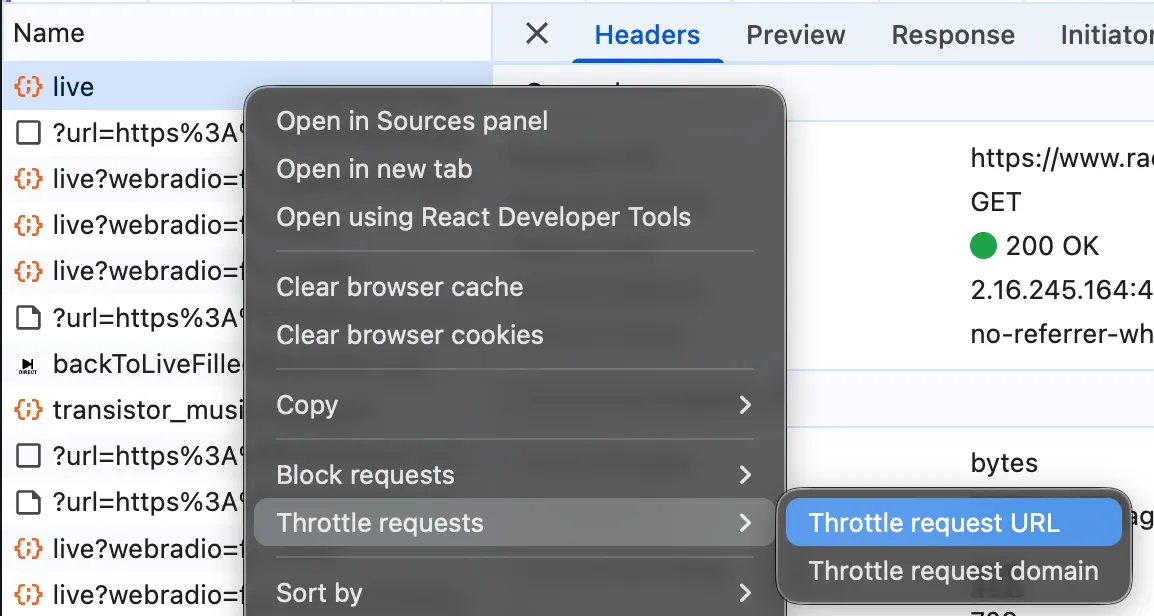
Task: Click the GET request method value
Action: click(x=996, y=202)
